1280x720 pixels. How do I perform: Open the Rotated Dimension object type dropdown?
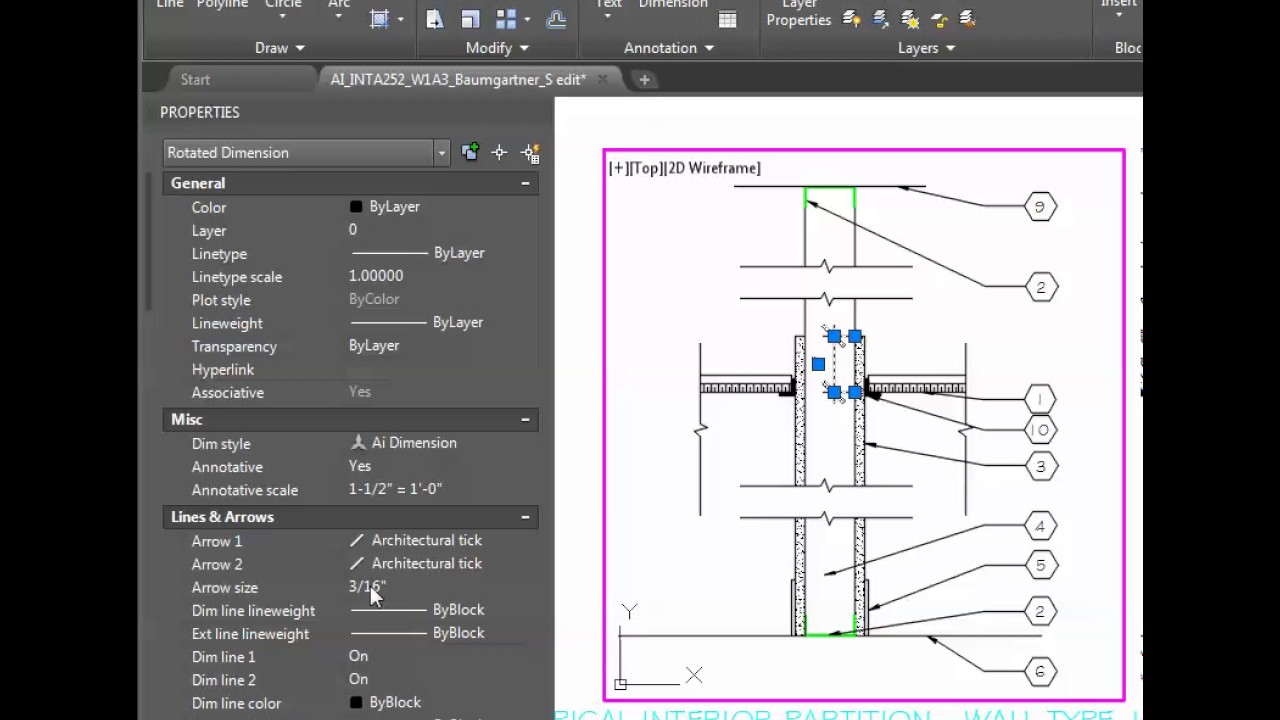pos(441,153)
